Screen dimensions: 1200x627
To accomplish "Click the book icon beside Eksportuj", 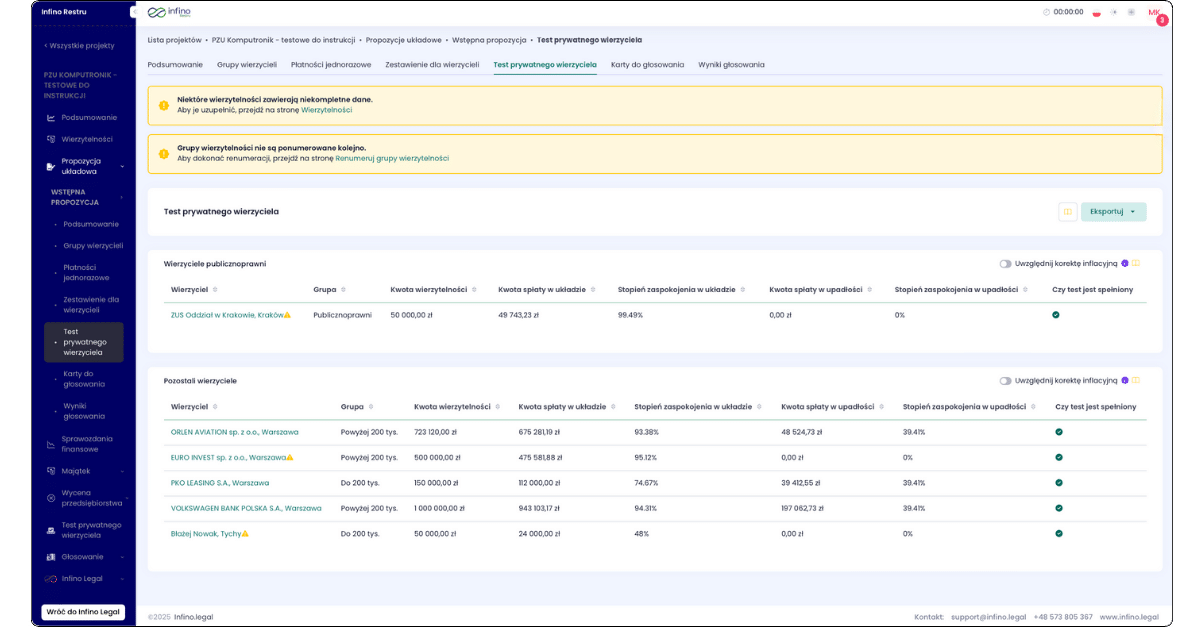I will click(1068, 212).
